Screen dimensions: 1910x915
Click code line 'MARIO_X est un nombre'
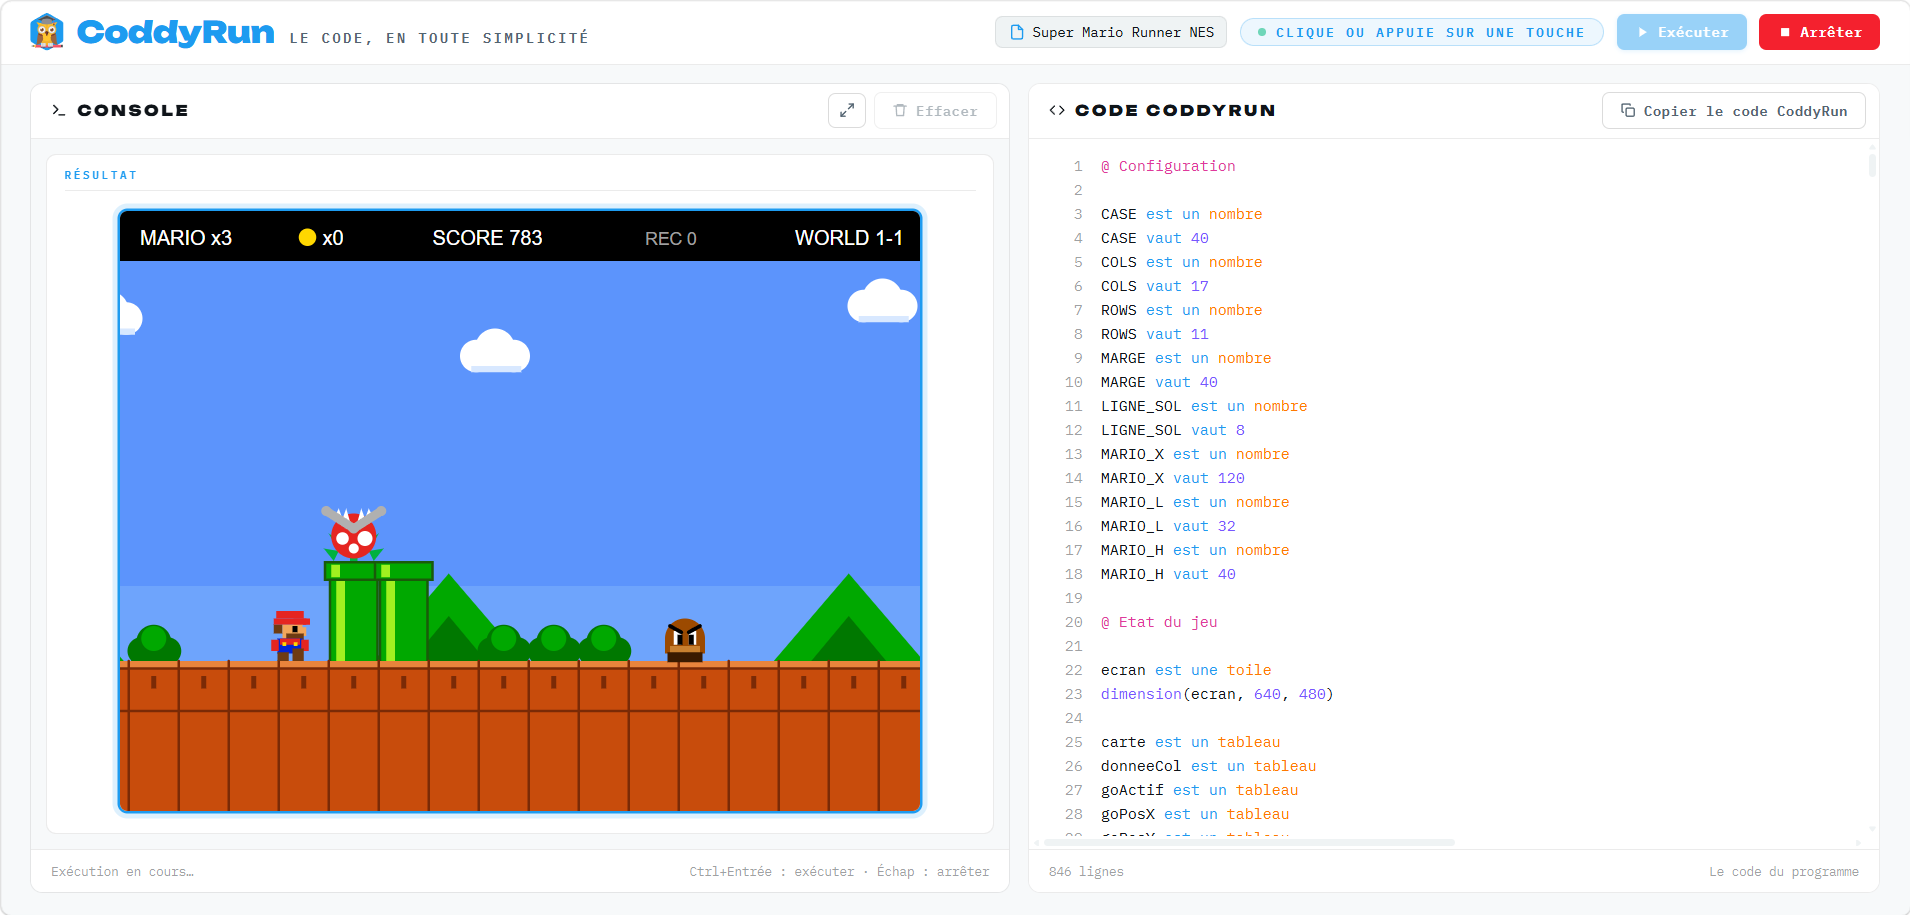click(x=1195, y=454)
